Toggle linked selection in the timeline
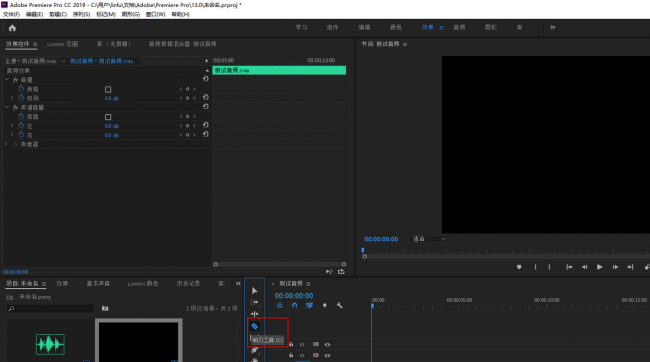Viewport: 650px width, 362px height. coord(309,305)
